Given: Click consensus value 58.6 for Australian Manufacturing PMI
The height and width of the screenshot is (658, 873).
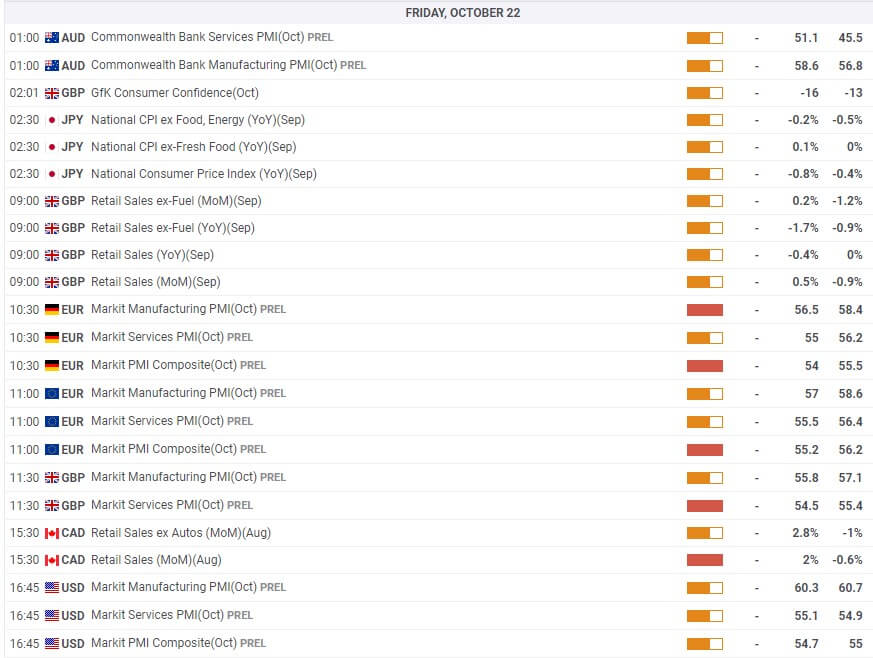Looking at the screenshot, I should [806, 66].
